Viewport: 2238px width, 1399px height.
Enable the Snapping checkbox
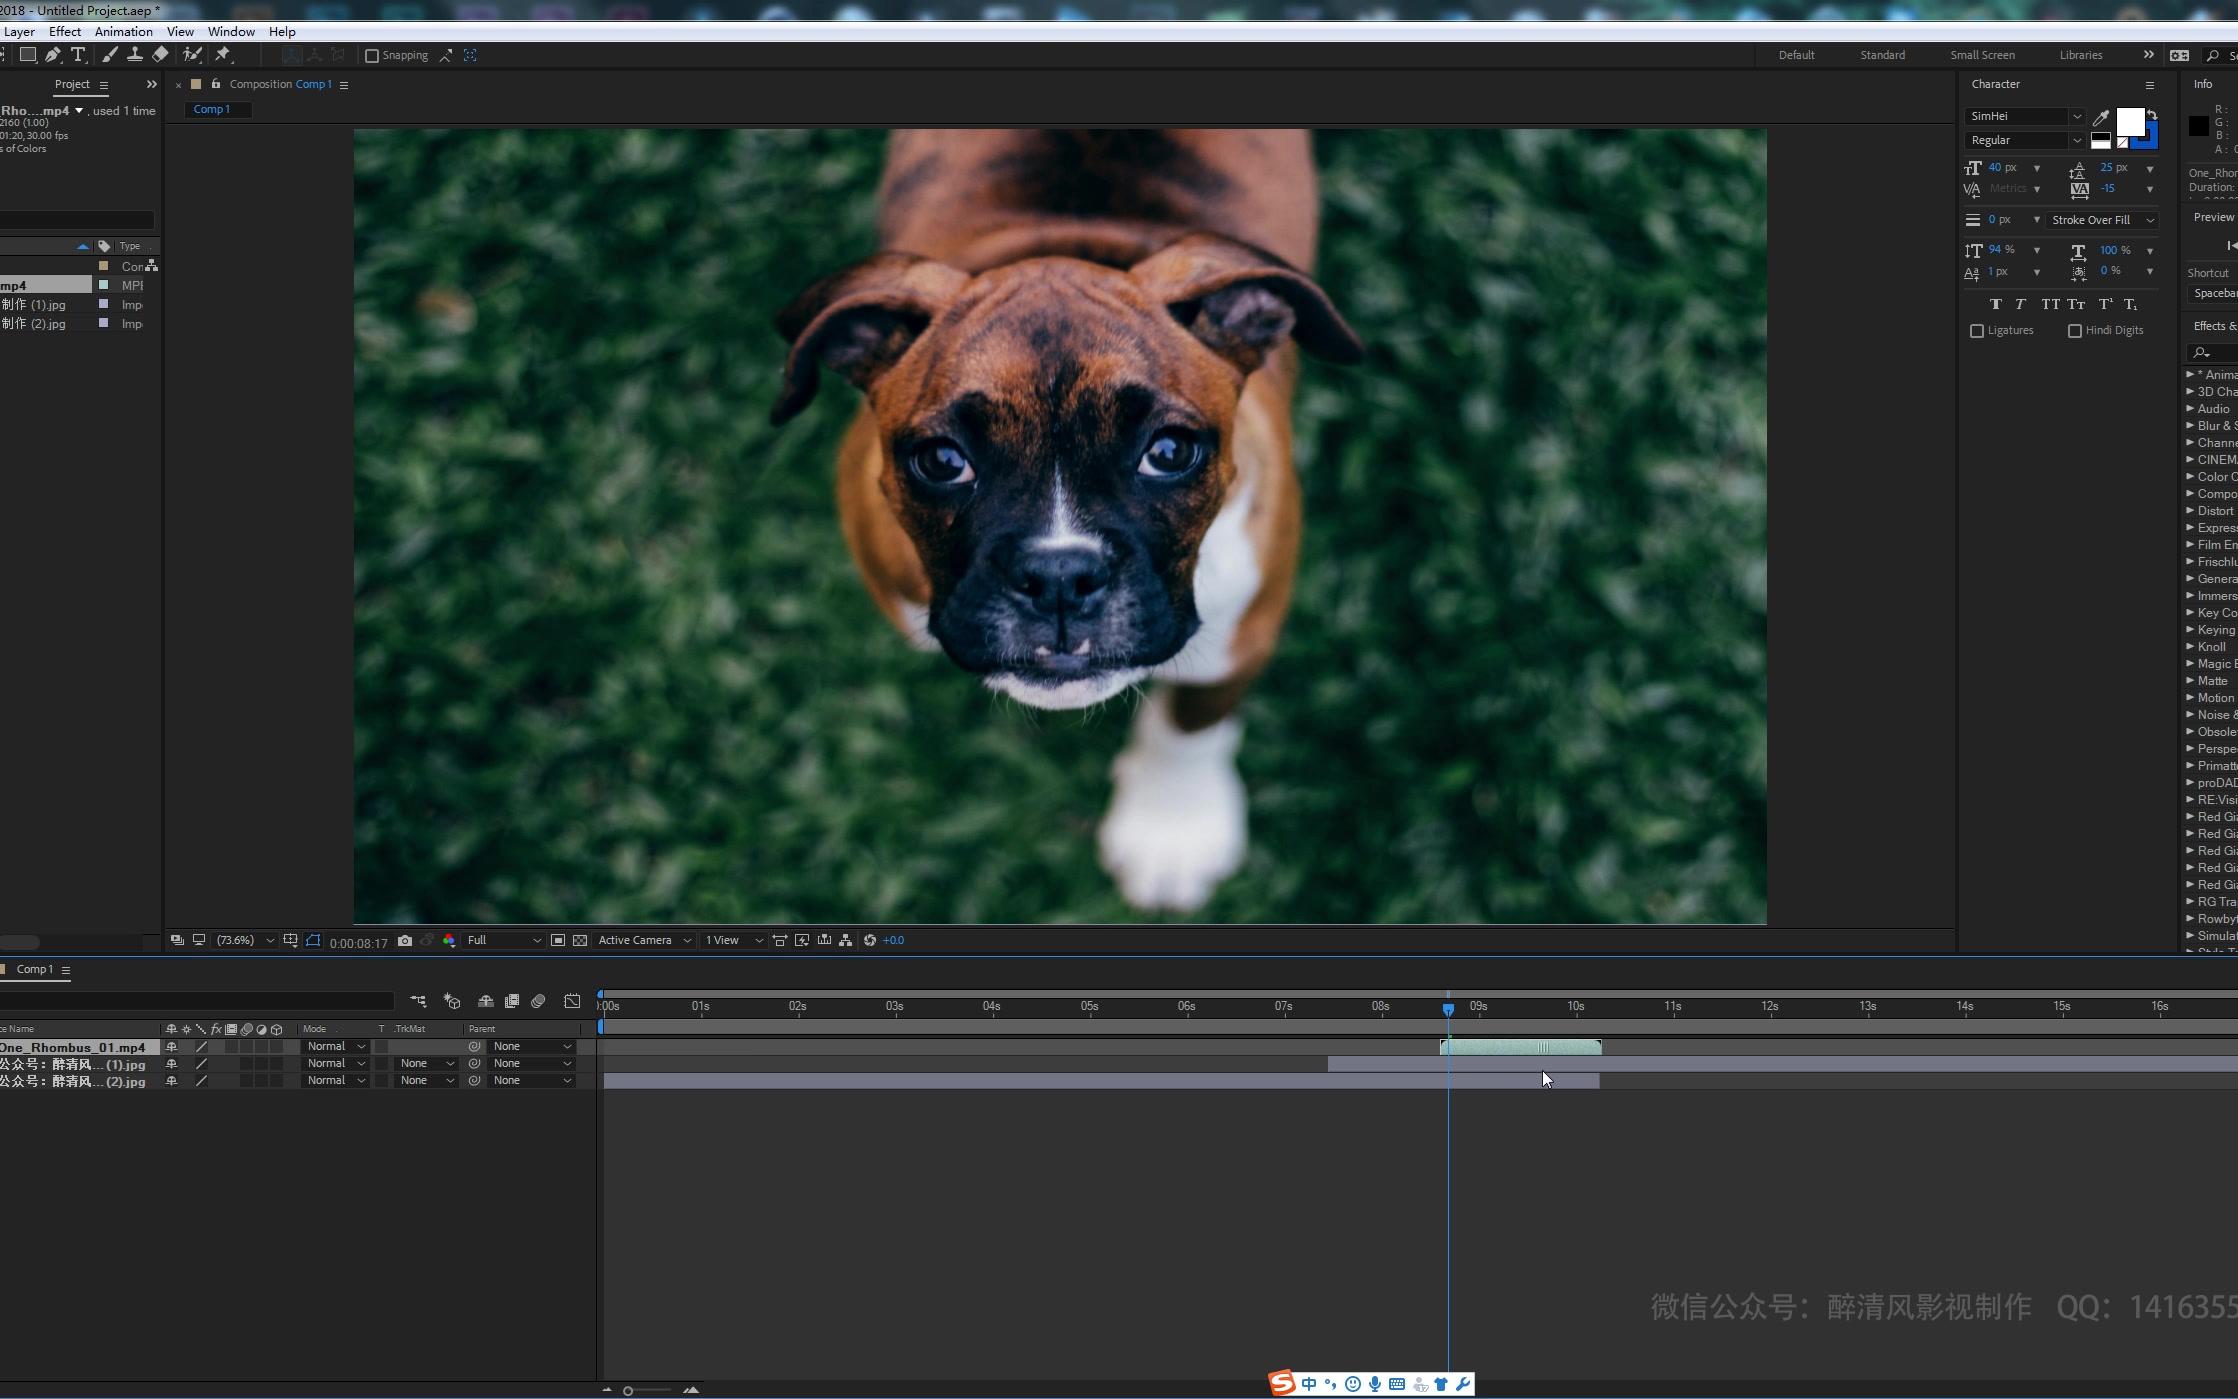[372, 56]
